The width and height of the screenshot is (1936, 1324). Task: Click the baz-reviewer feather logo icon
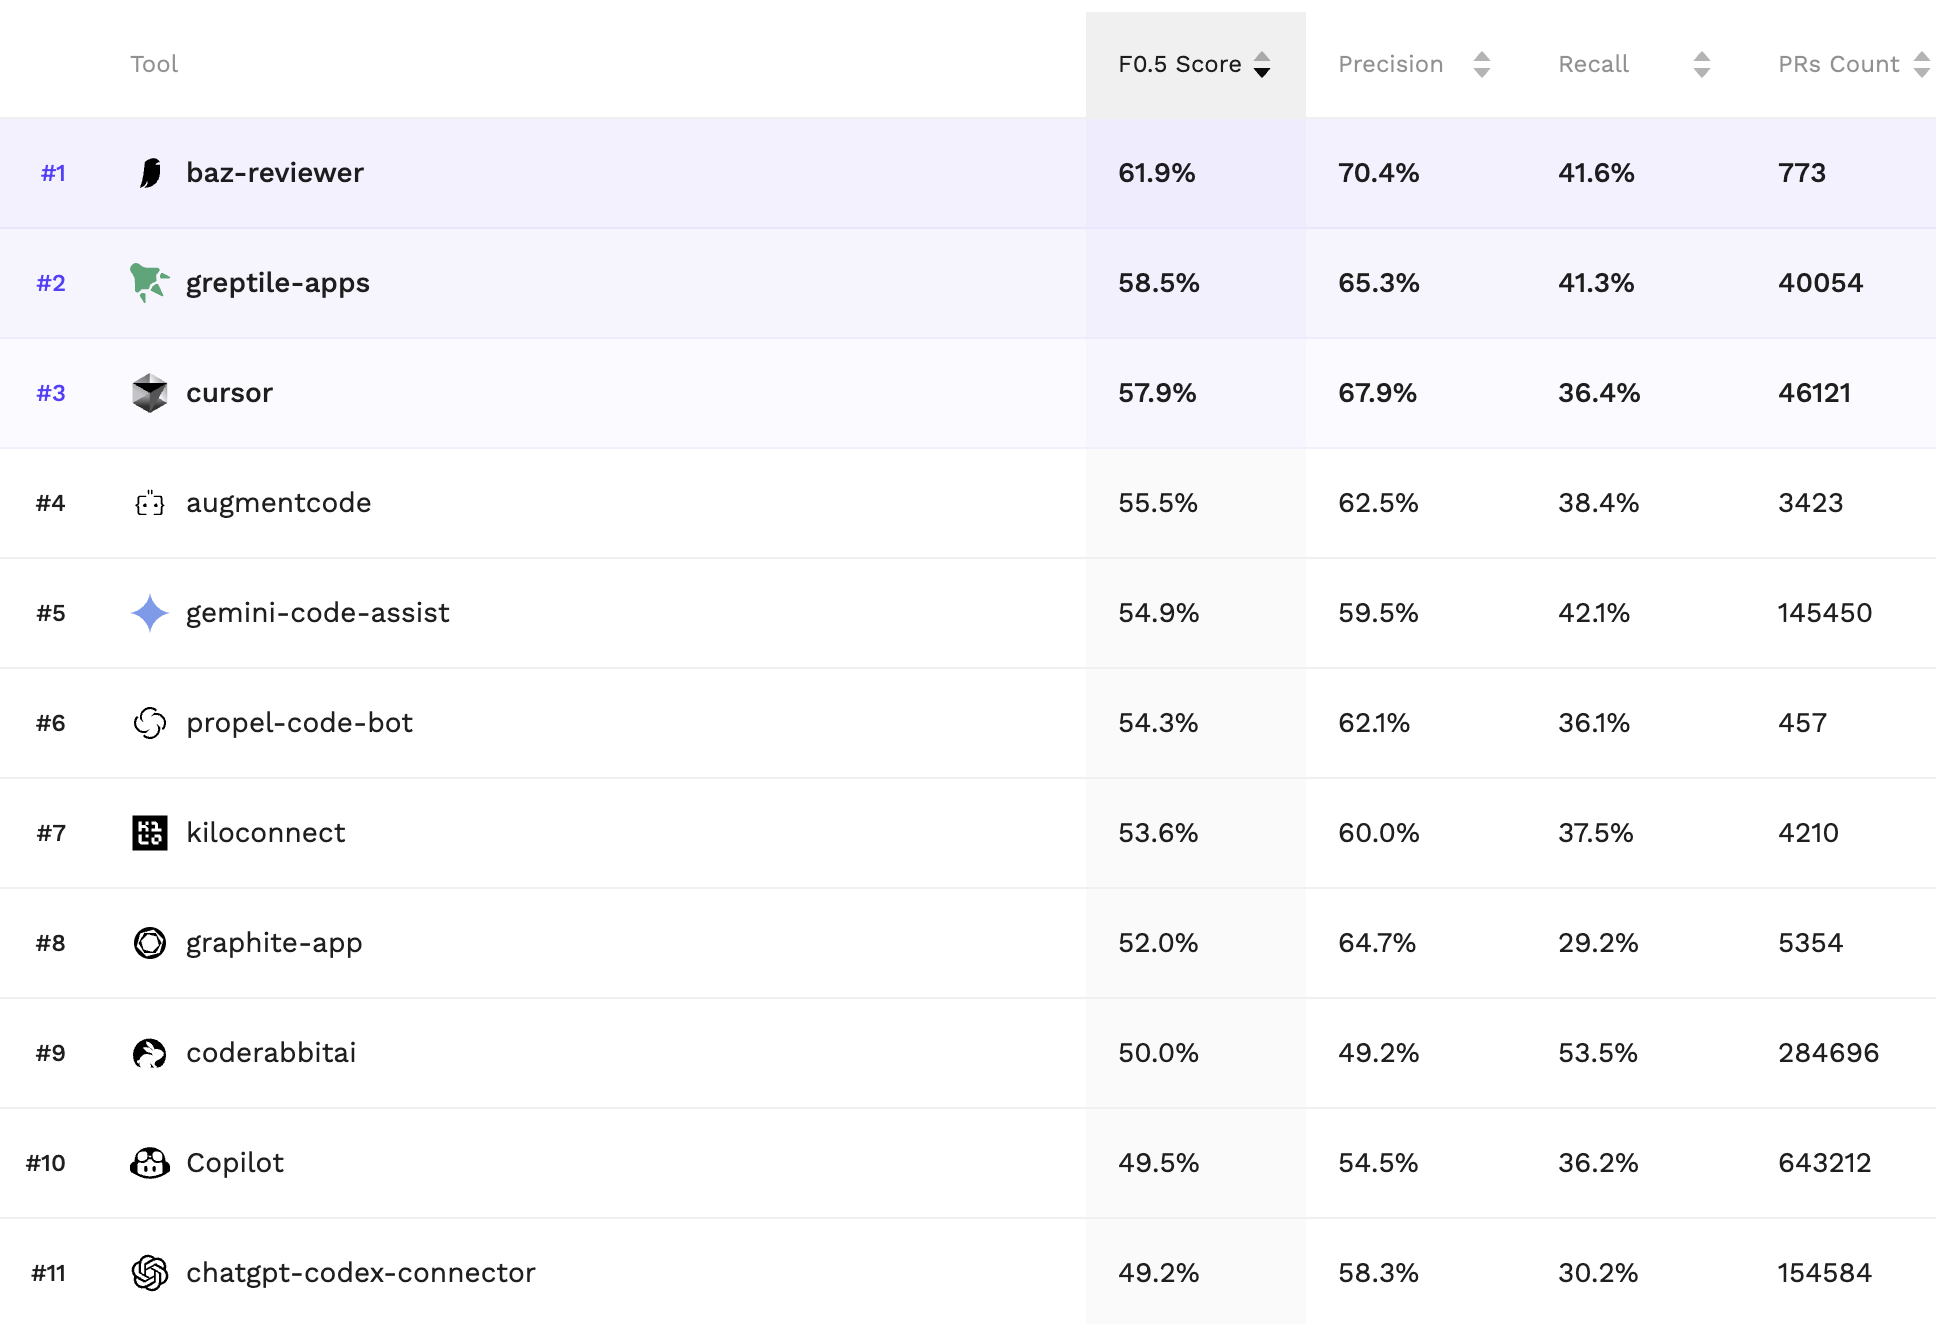pyautogui.click(x=150, y=173)
